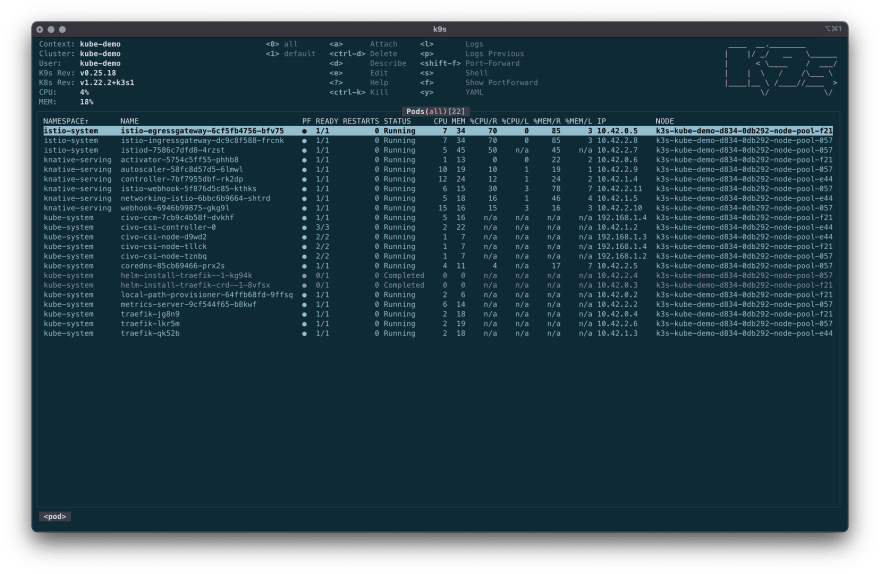Click the NAME column header
Image resolution: width=880 pixels, height=574 pixels.
pyautogui.click(x=129, y=121)
